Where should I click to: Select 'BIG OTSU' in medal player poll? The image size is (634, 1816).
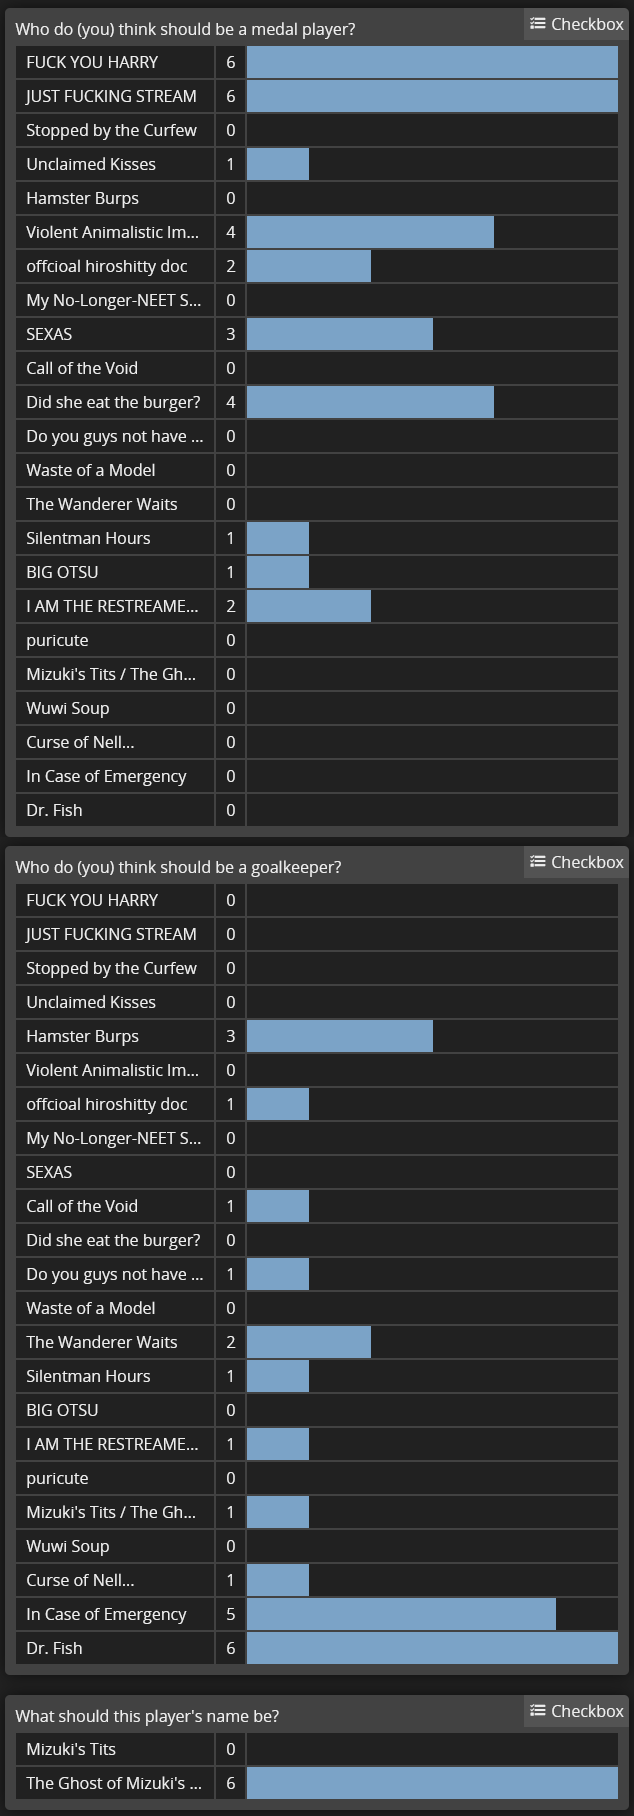point(317,572)
